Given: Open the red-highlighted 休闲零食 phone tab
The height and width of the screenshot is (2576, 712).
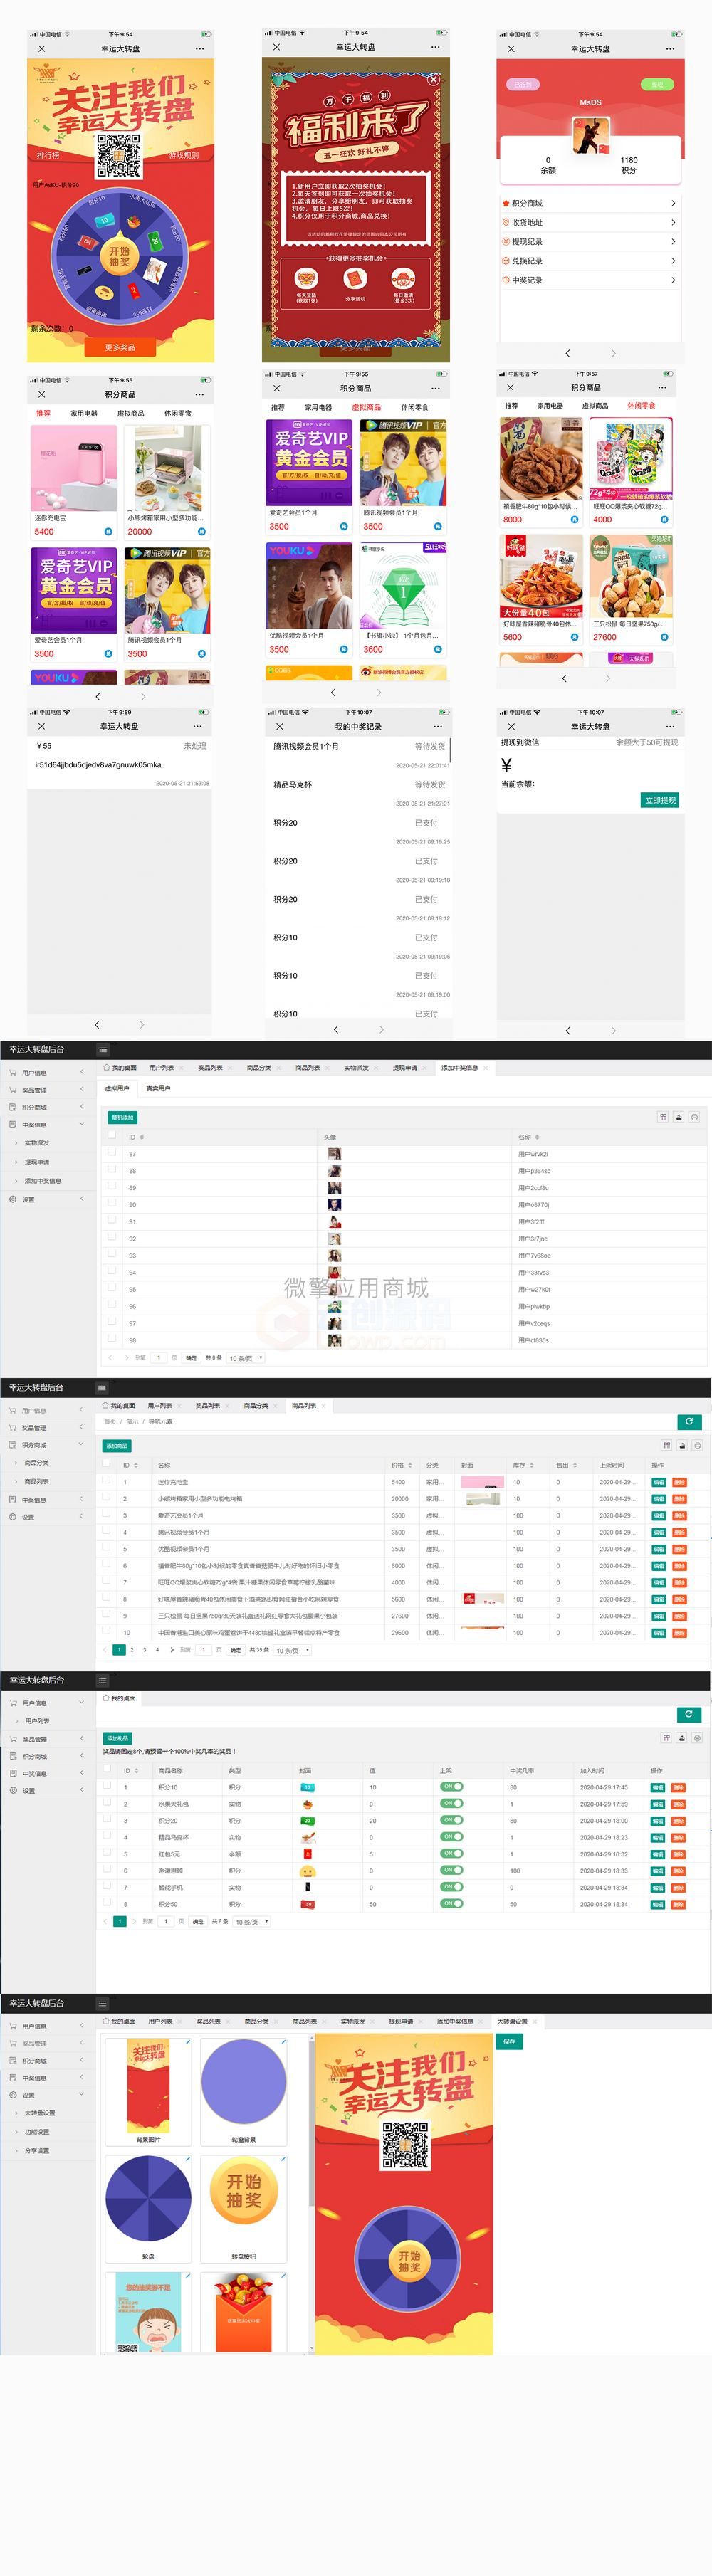Looking at the screenshot, I should click(641, 406).
